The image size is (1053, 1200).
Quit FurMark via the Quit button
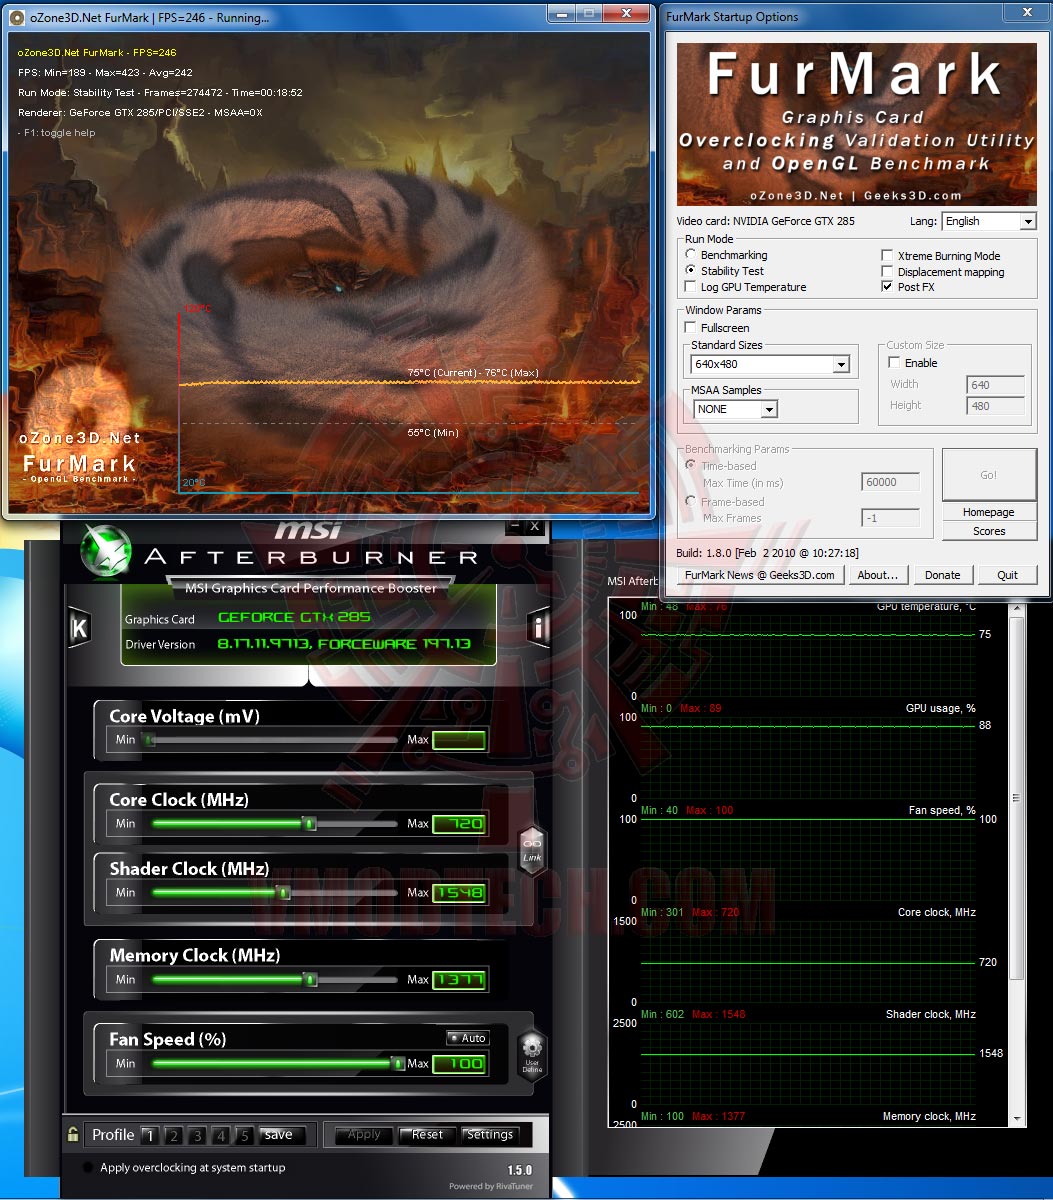pos(1007,575)
